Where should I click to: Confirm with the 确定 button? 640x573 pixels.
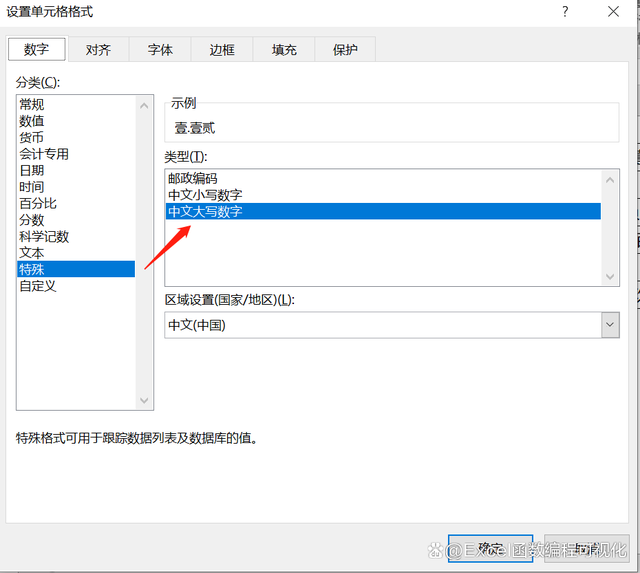[x=490, y=549]
